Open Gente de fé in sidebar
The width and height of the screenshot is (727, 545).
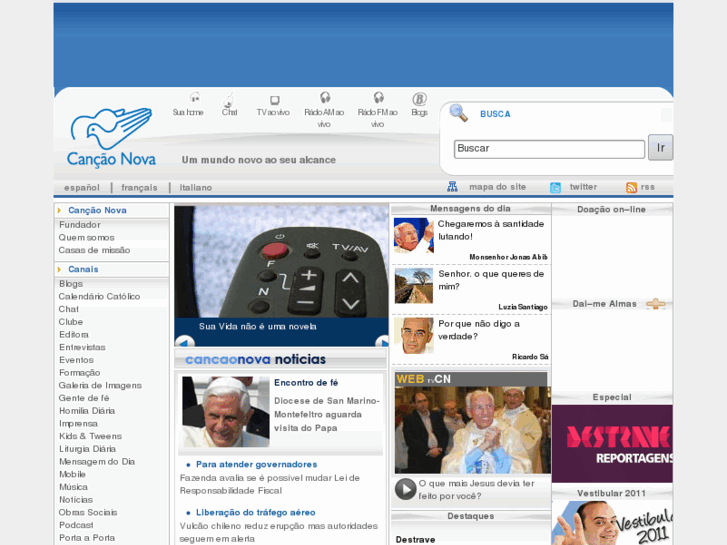[84, 398]
